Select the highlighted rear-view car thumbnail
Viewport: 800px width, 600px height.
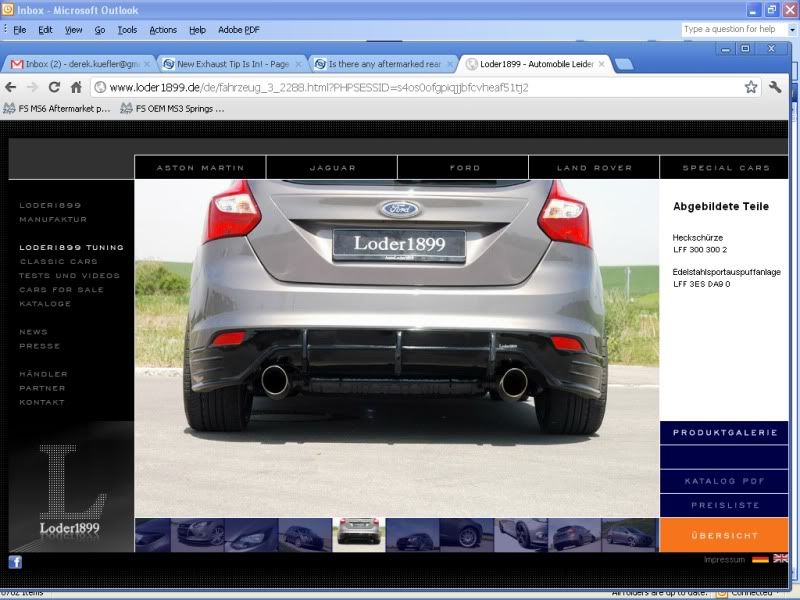[359, 535]
